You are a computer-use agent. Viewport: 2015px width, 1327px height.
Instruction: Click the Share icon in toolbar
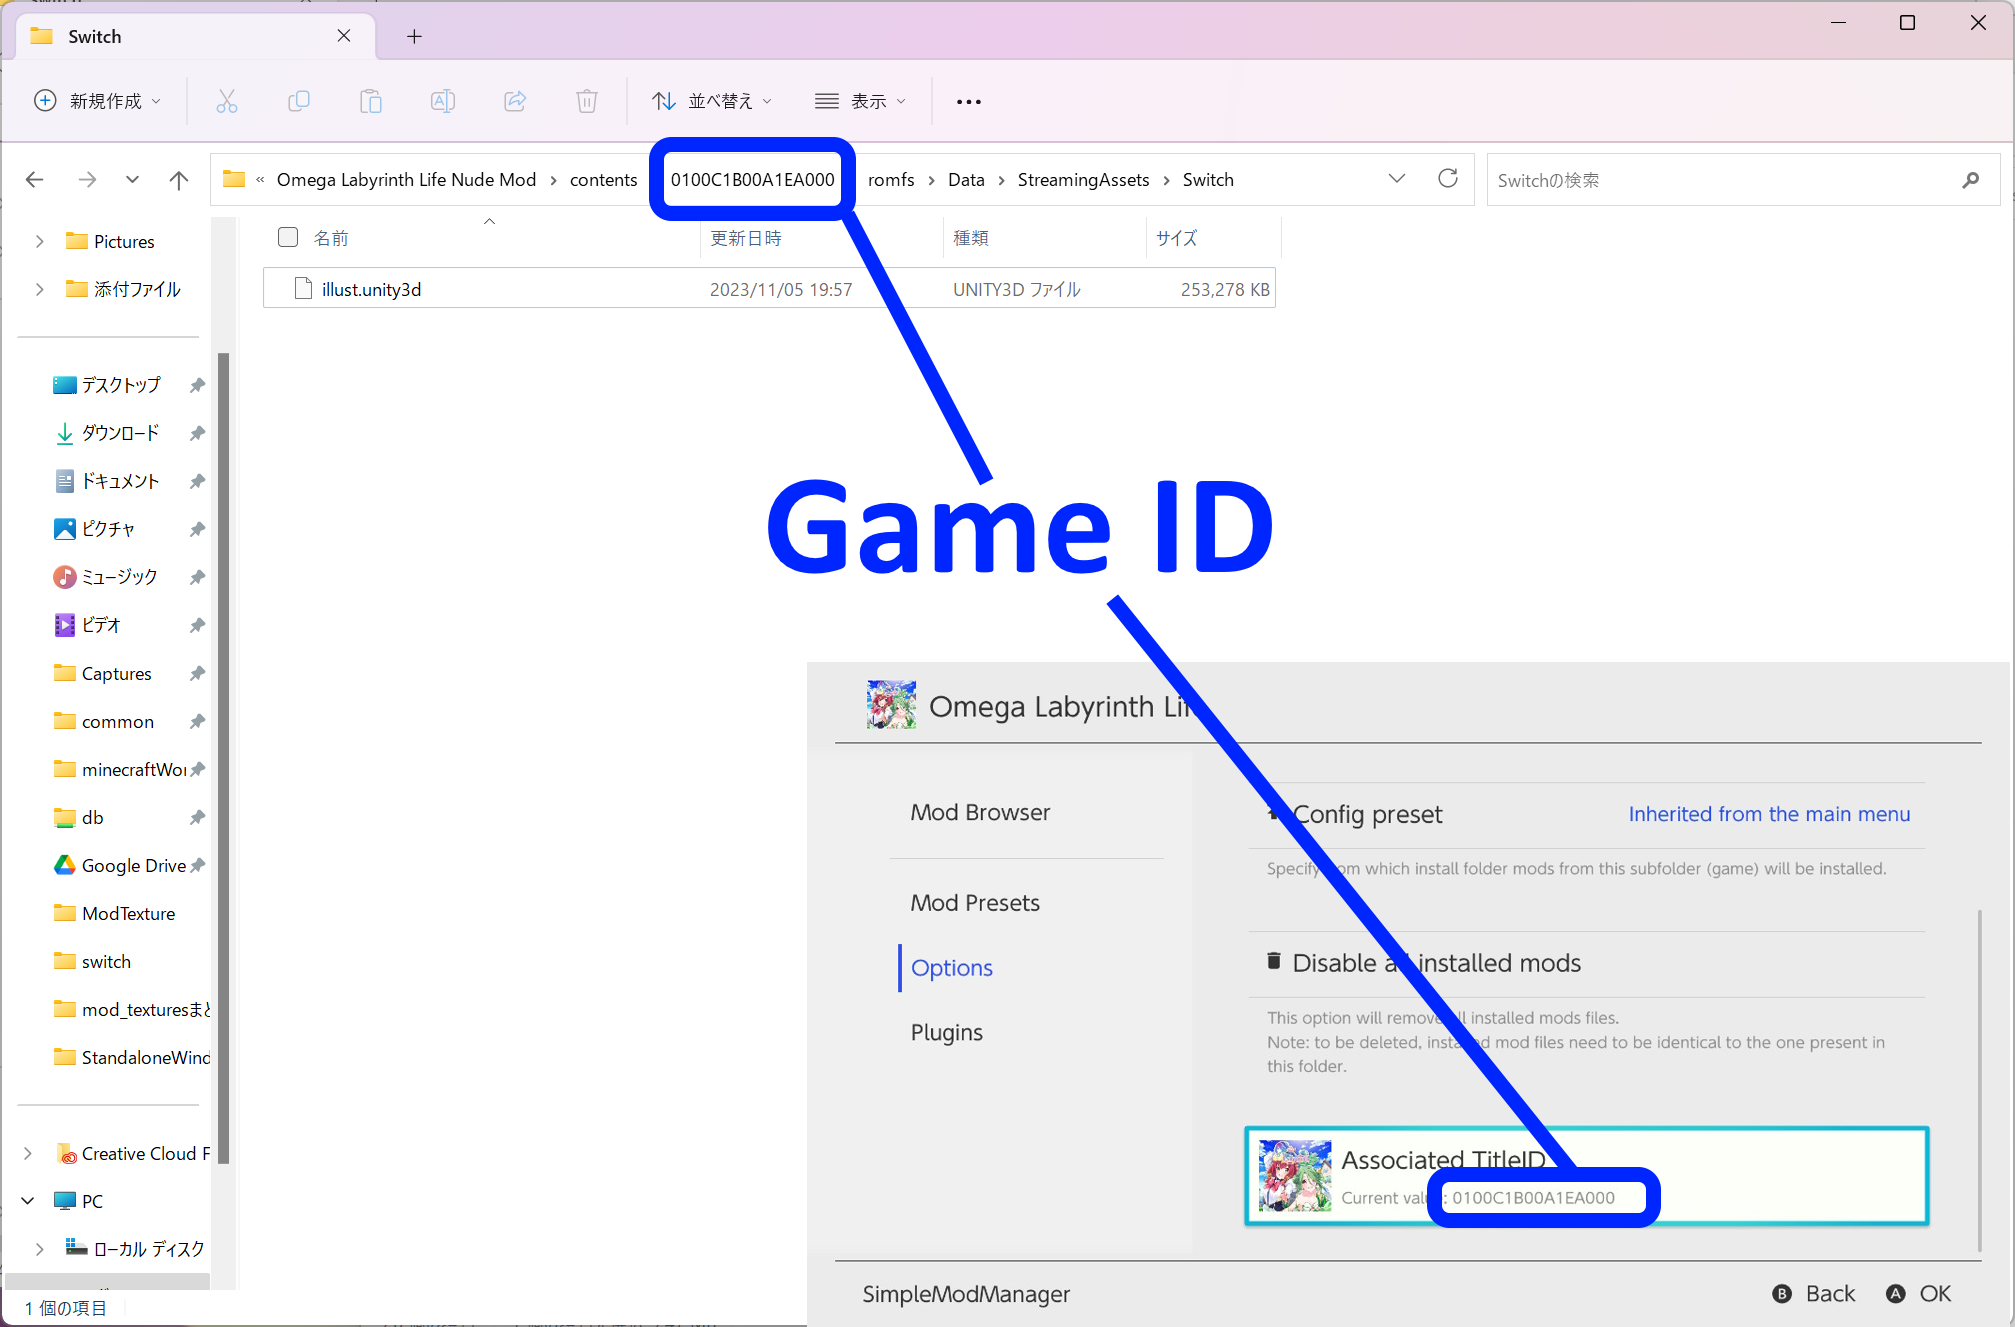[515, 101]
